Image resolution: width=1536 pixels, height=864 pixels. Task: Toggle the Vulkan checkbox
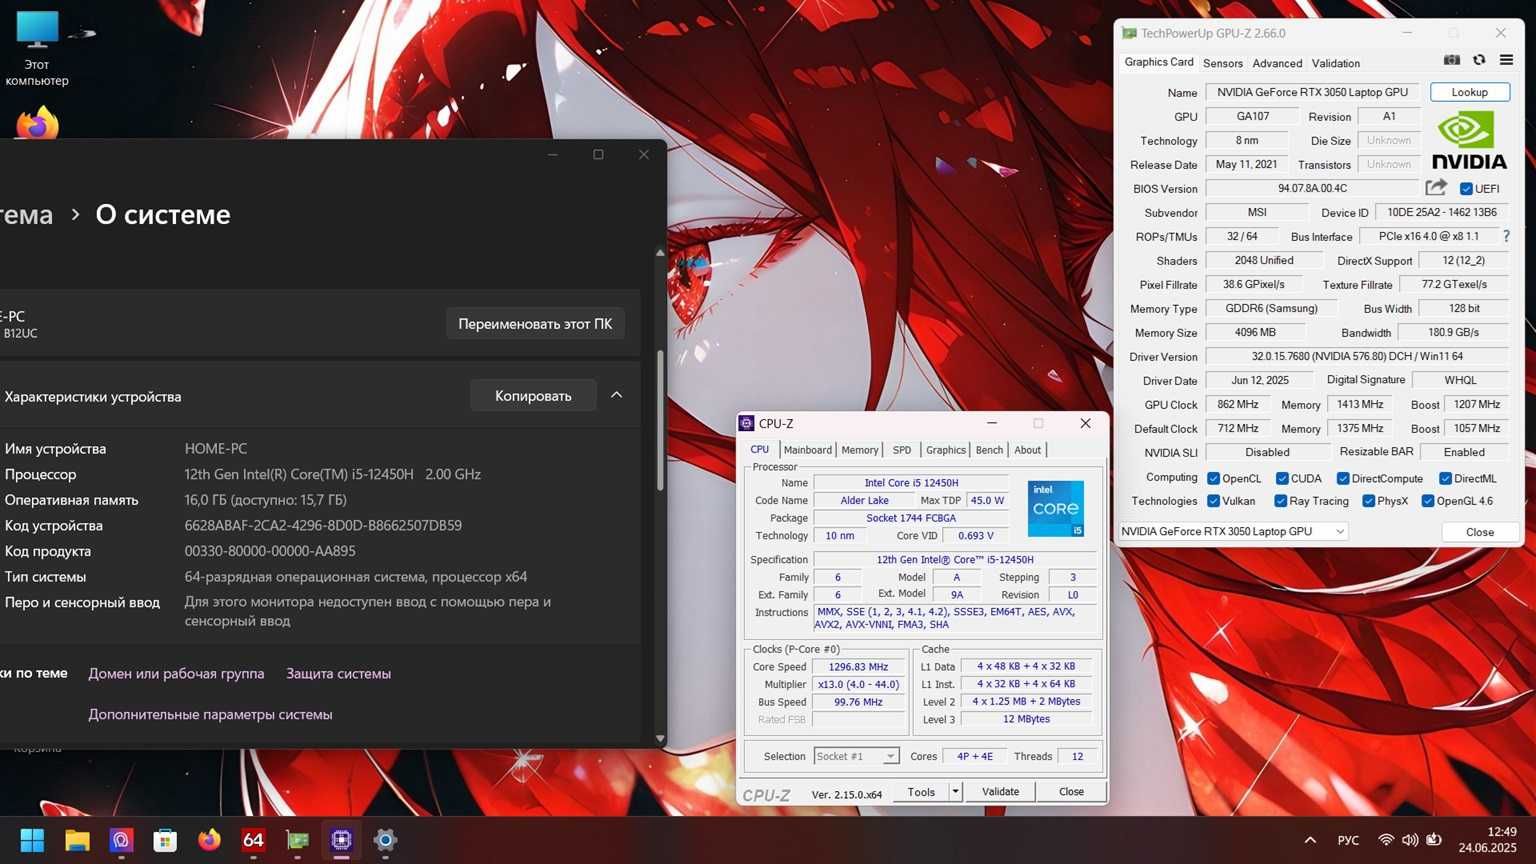click(x=1213, y=501)
